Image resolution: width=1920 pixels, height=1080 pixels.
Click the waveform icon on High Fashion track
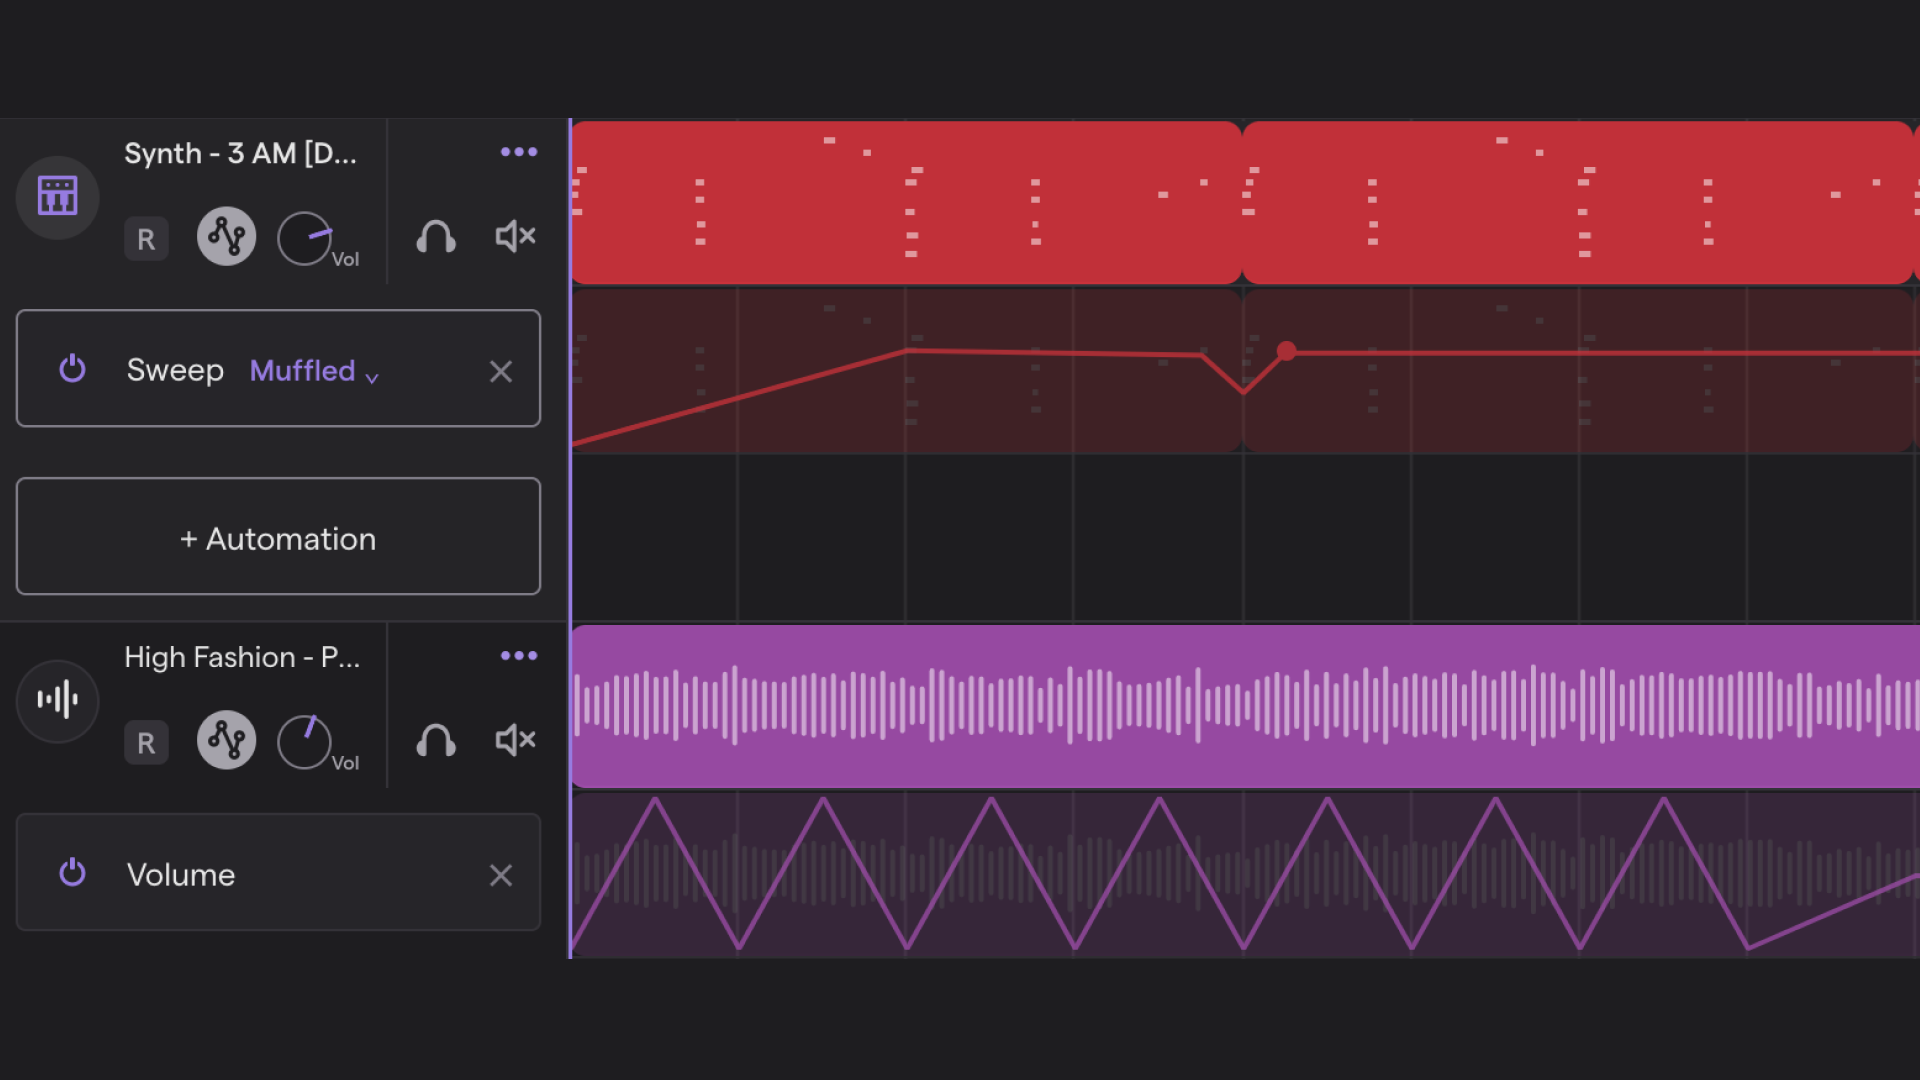pyautogui.click(x=57, y=701)
